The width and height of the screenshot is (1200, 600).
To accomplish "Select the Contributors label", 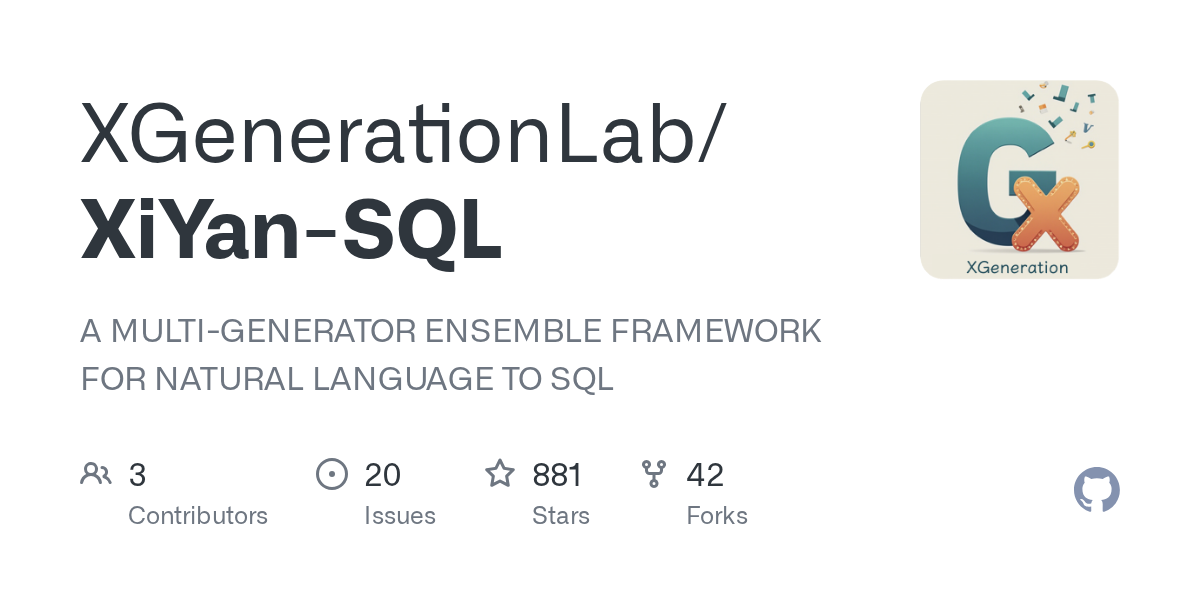I will pos(198,516).
